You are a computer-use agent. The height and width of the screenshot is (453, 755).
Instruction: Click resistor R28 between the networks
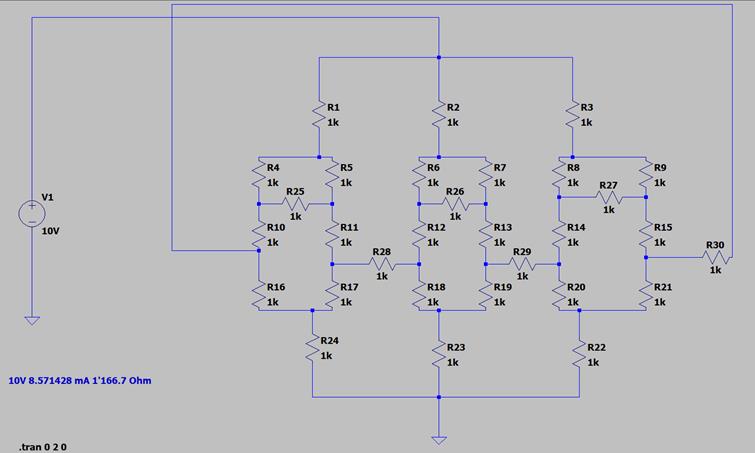point(381,265)
